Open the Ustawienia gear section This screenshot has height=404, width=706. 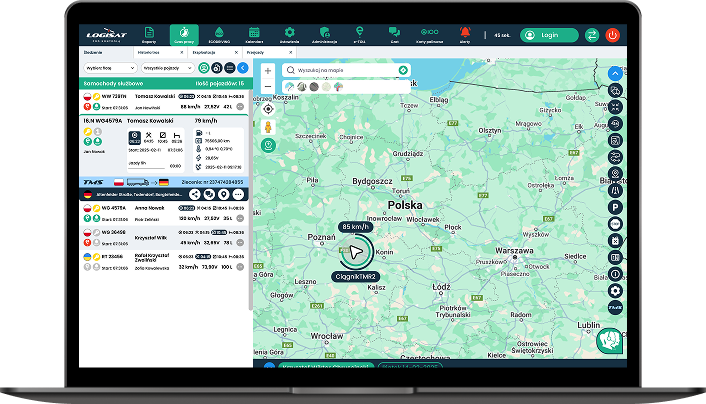(x=289, y=35)
